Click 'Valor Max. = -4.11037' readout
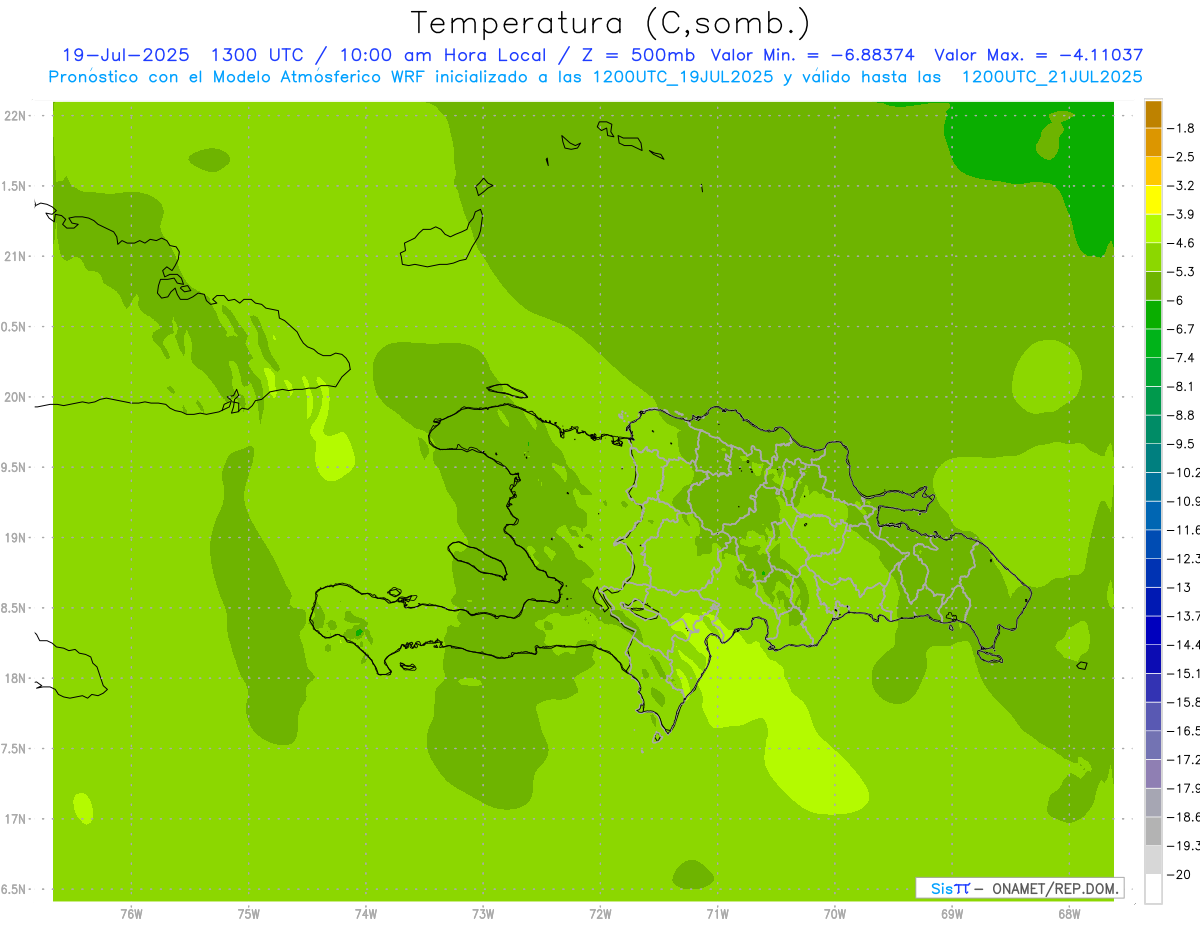This screenshot has width=1200, height=927. pos(1038,55)
